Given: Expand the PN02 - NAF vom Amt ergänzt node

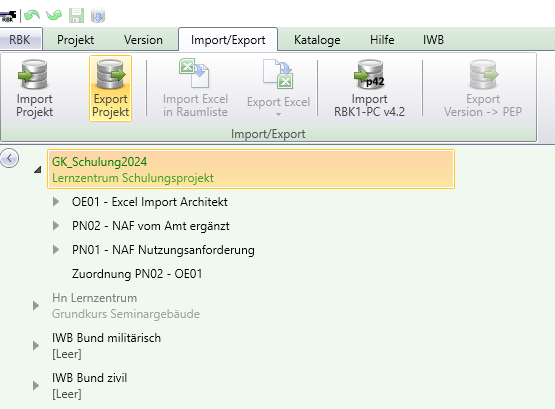Looking at the screenshot, I should 56,226.
